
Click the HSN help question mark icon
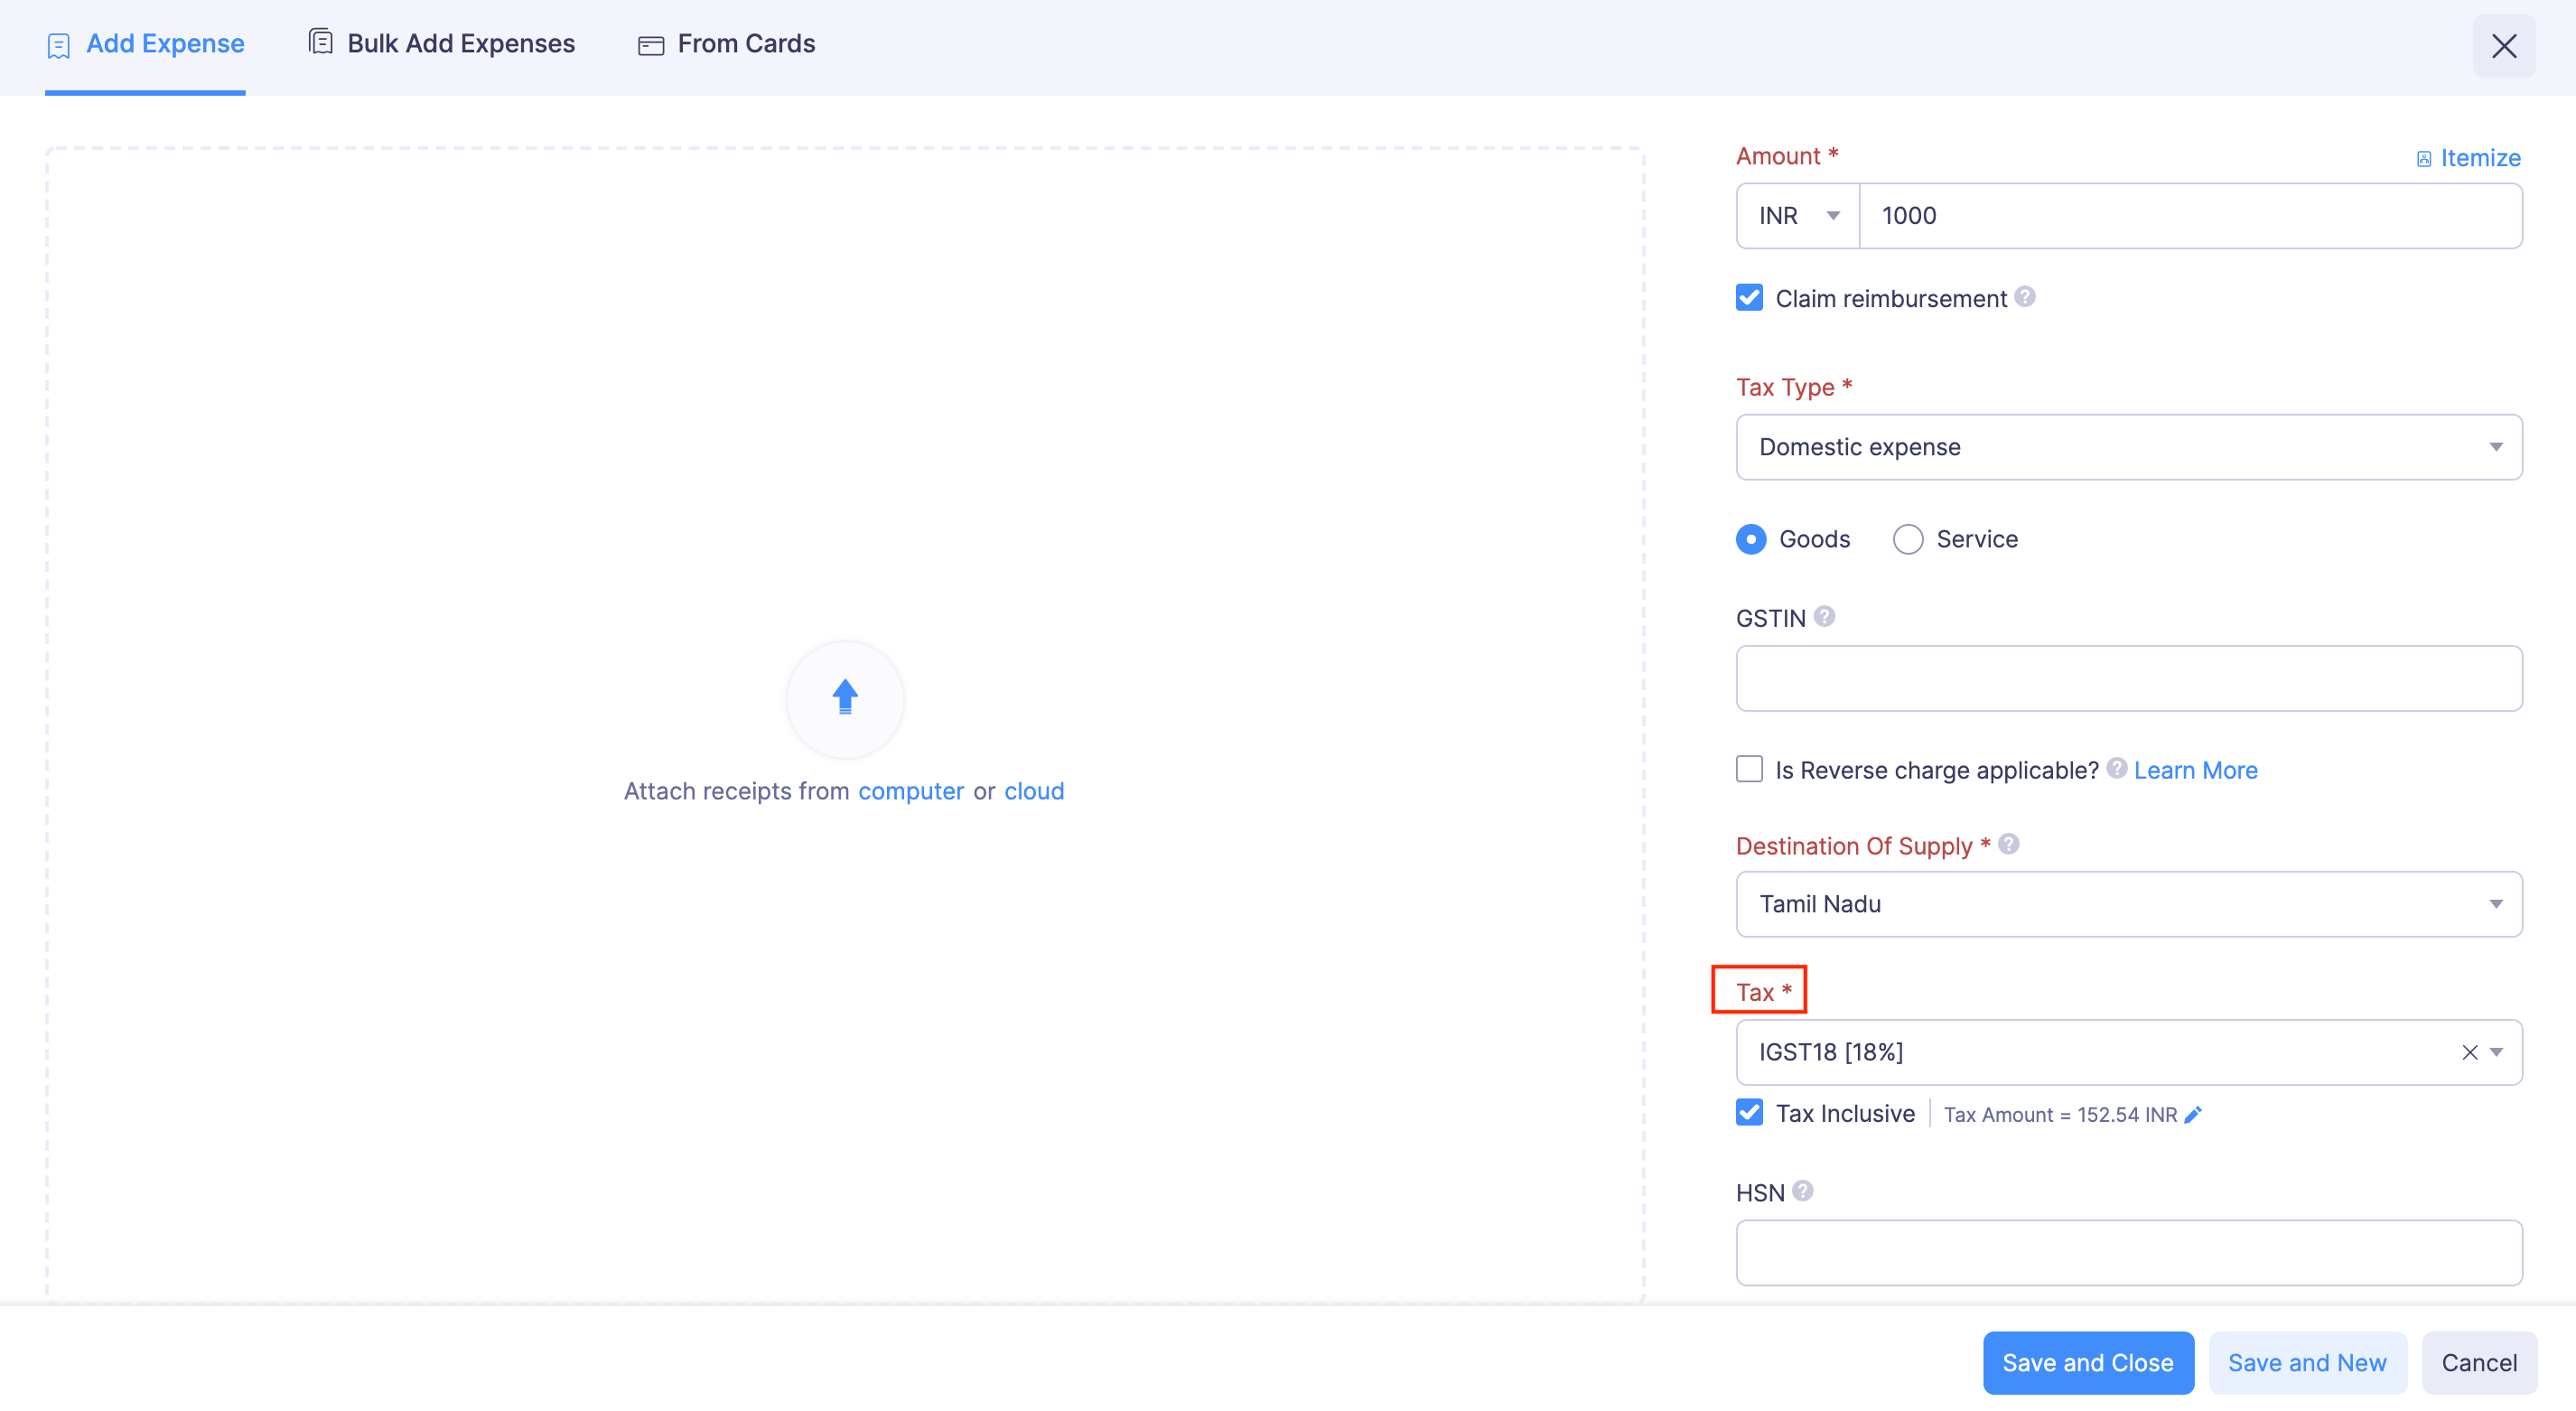pyautogui.click(x=1802, y=1191)
